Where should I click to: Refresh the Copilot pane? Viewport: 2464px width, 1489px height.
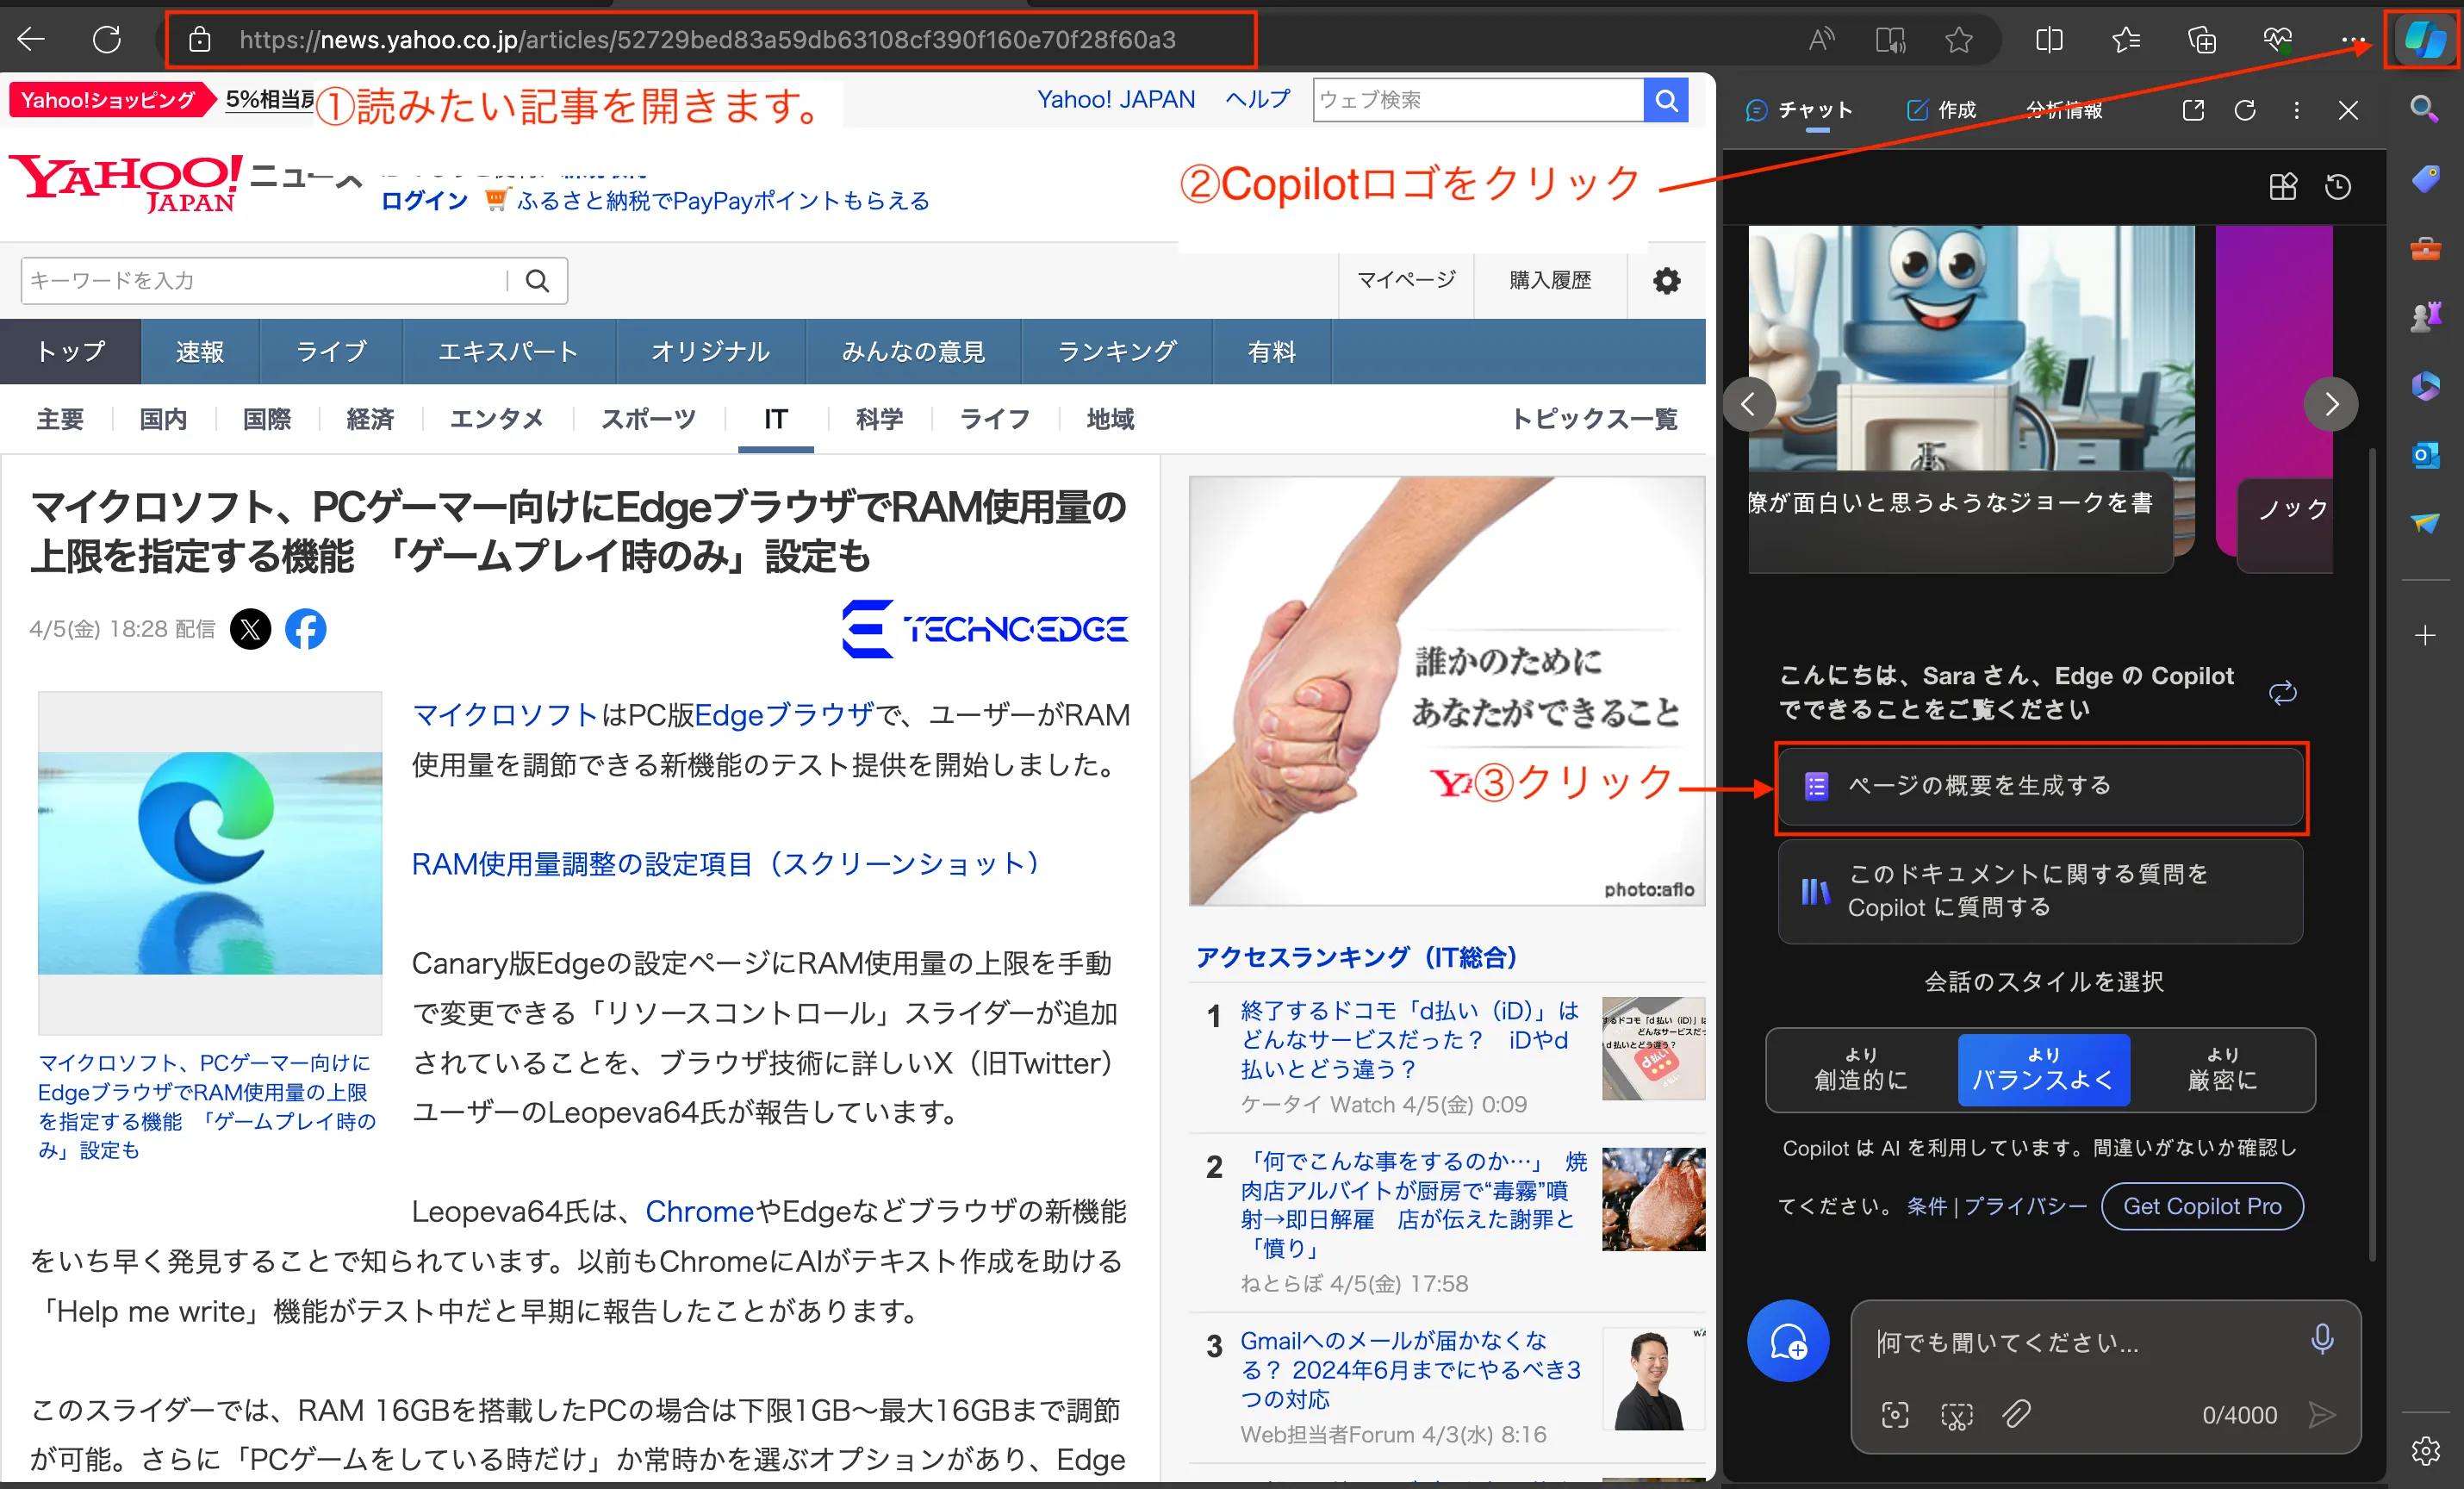tap(2245, 110)
